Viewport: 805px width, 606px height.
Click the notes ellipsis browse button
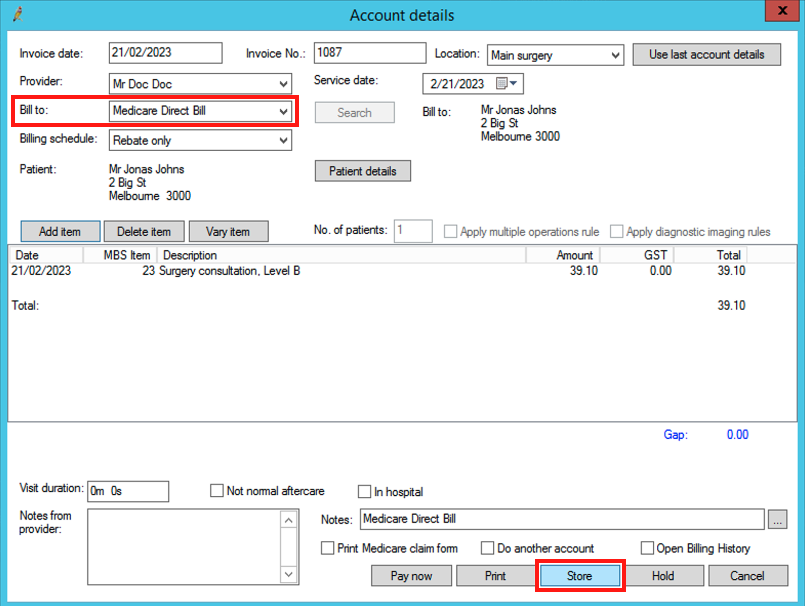coord(777,520)
